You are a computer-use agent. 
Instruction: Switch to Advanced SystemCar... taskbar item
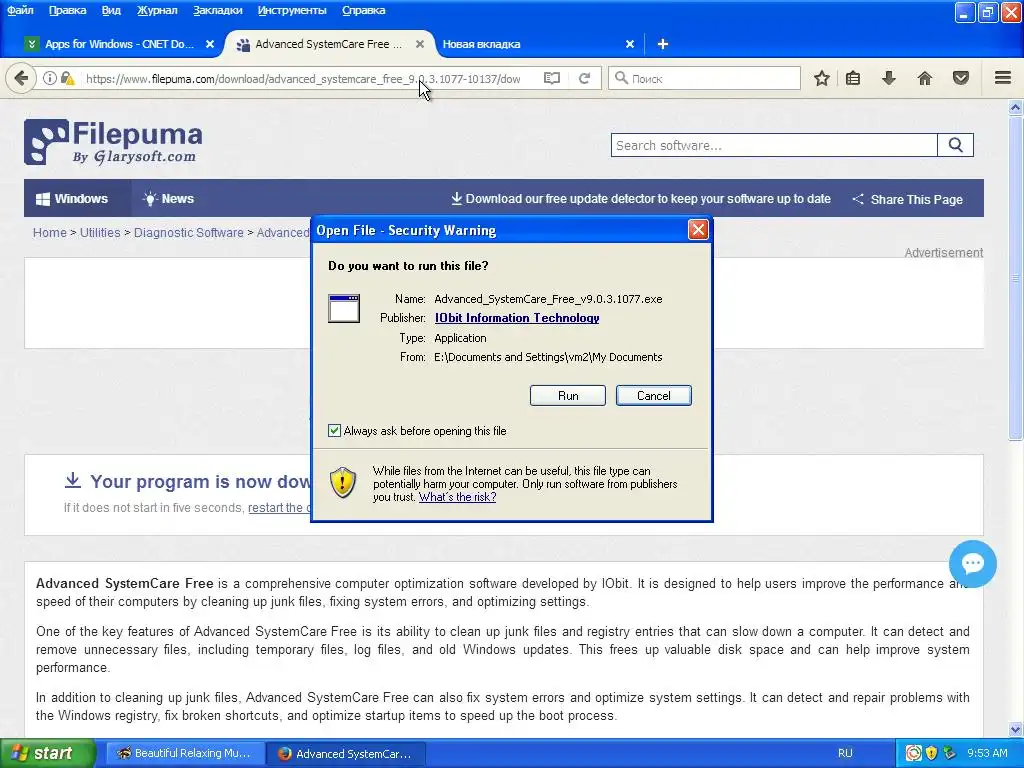tap(346, 753)
